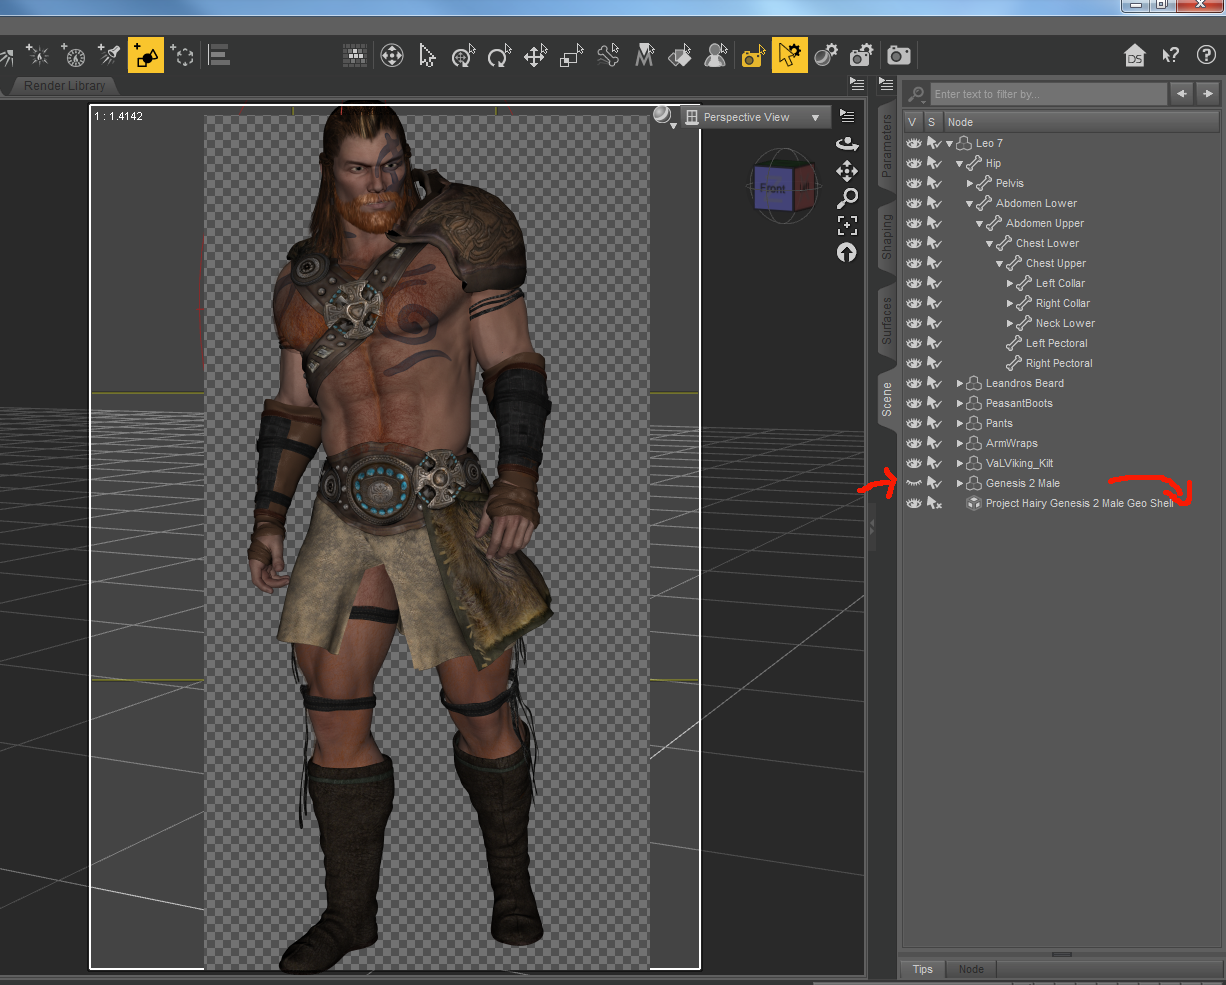Image resolution: width=1226 pixels, height=985 pixels.
Task: Toggle visibility of Leandros Beard
Action: 913,383
